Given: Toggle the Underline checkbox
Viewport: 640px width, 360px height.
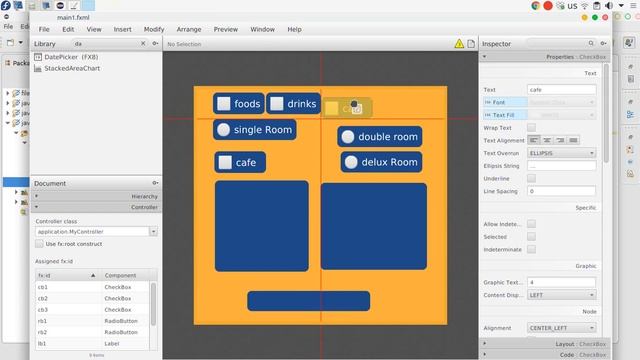Looking at the screenshot, I should (x=531, y=178).
